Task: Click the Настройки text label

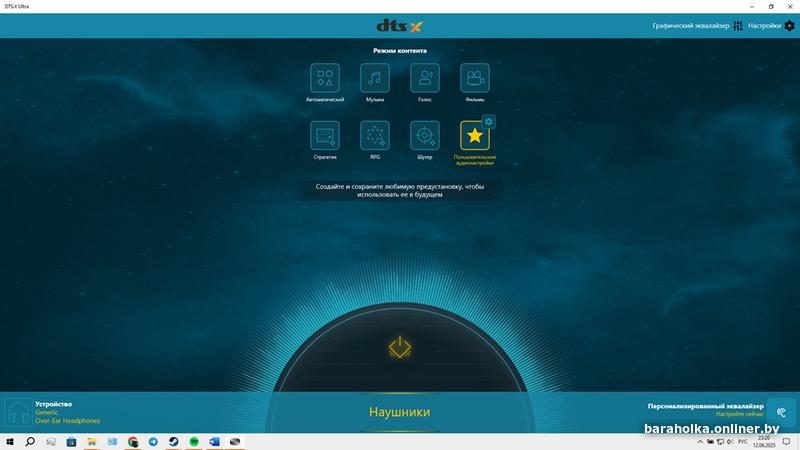Action: (764, 26)
